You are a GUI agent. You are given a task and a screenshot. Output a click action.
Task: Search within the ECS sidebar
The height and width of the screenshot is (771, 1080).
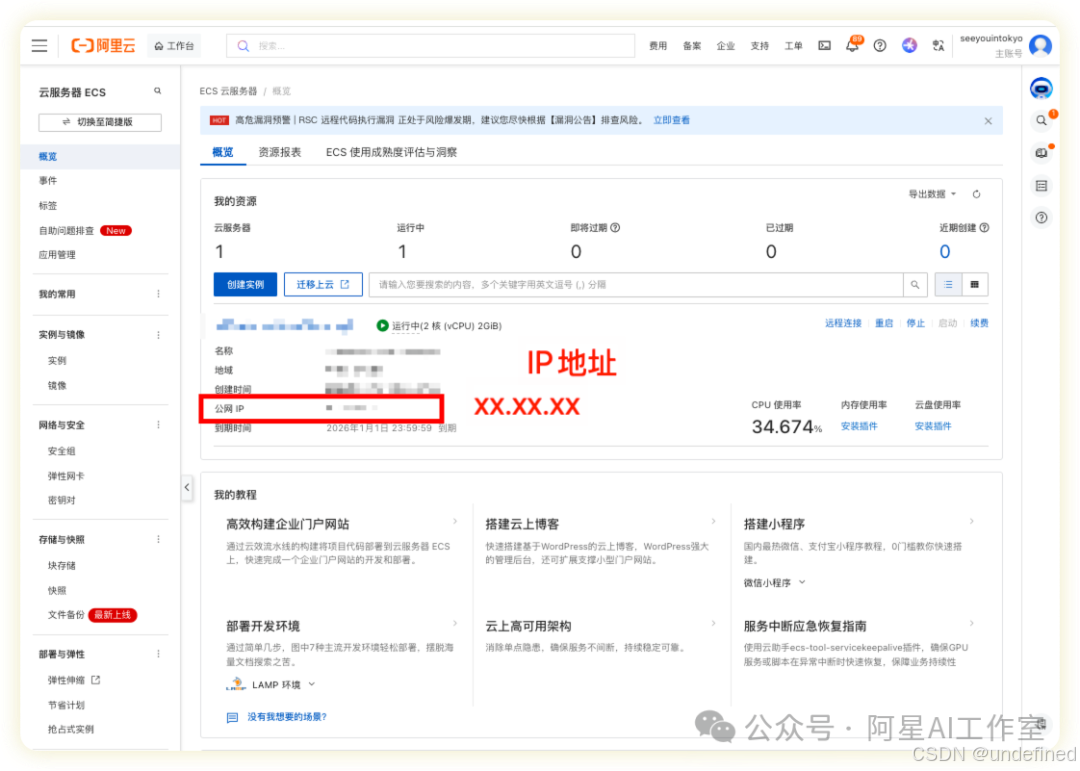pos(158,91)
